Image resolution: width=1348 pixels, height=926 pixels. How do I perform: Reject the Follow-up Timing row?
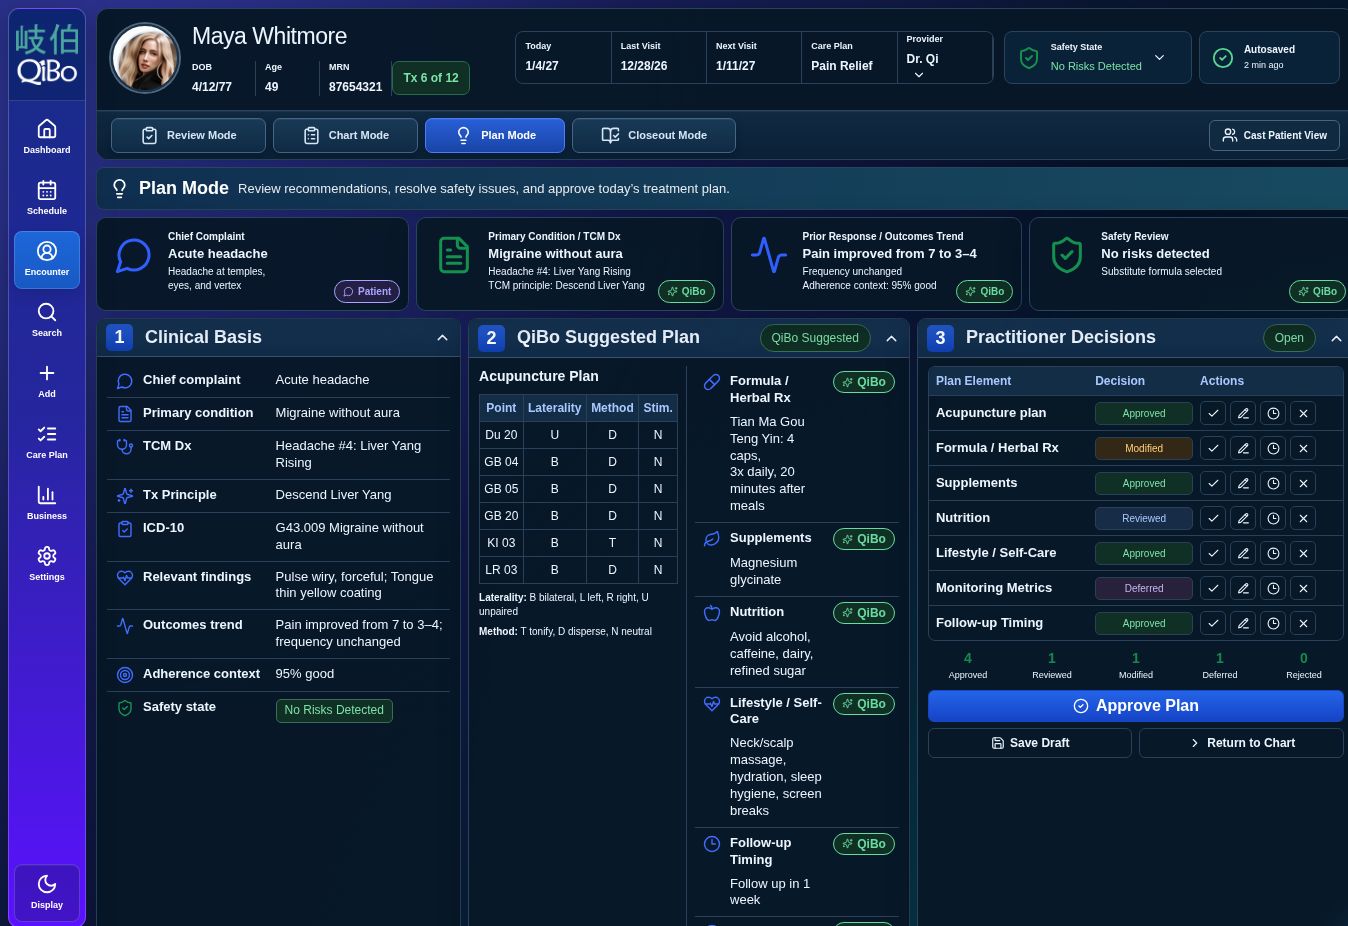coord(1303,623)
